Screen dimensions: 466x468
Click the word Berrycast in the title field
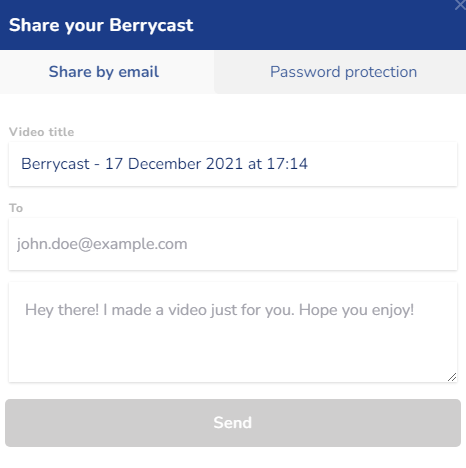tap(55, 164)
